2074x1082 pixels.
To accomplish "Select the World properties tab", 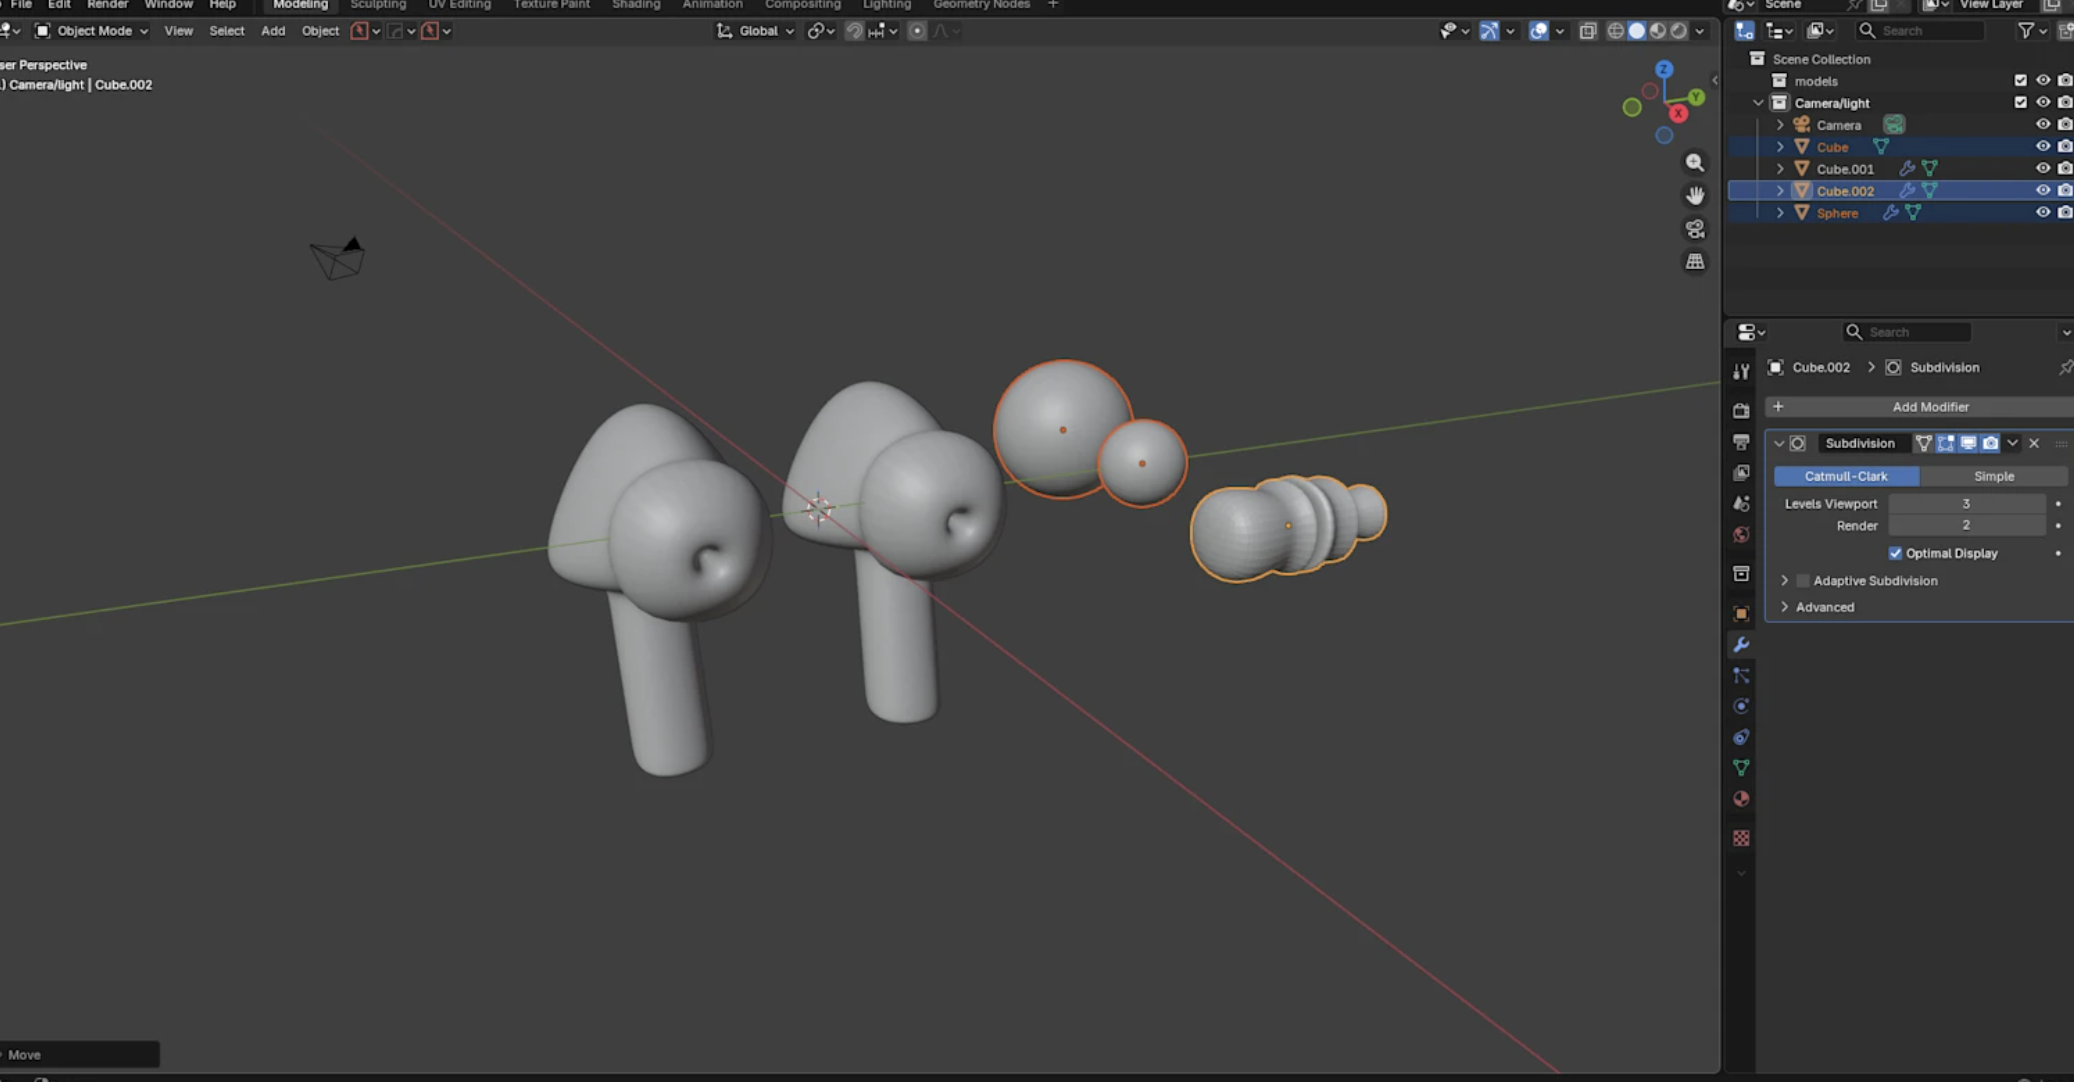I will tap(1742, 533).
